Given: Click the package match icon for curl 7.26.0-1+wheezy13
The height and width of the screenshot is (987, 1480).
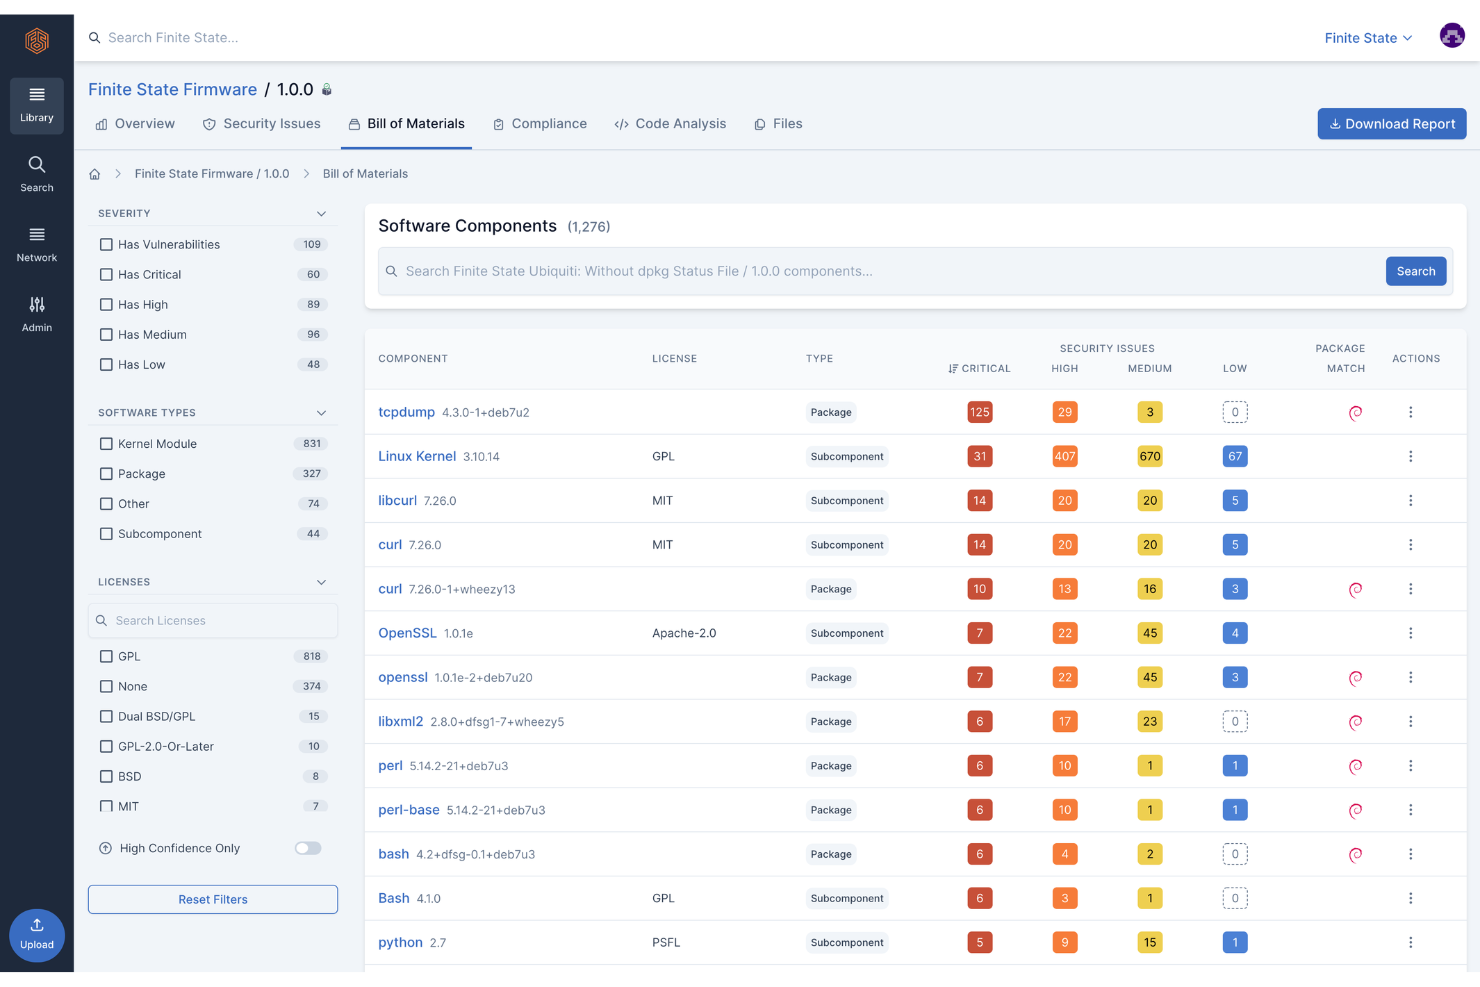Looking at the screenshot, I should (1355, 589).
